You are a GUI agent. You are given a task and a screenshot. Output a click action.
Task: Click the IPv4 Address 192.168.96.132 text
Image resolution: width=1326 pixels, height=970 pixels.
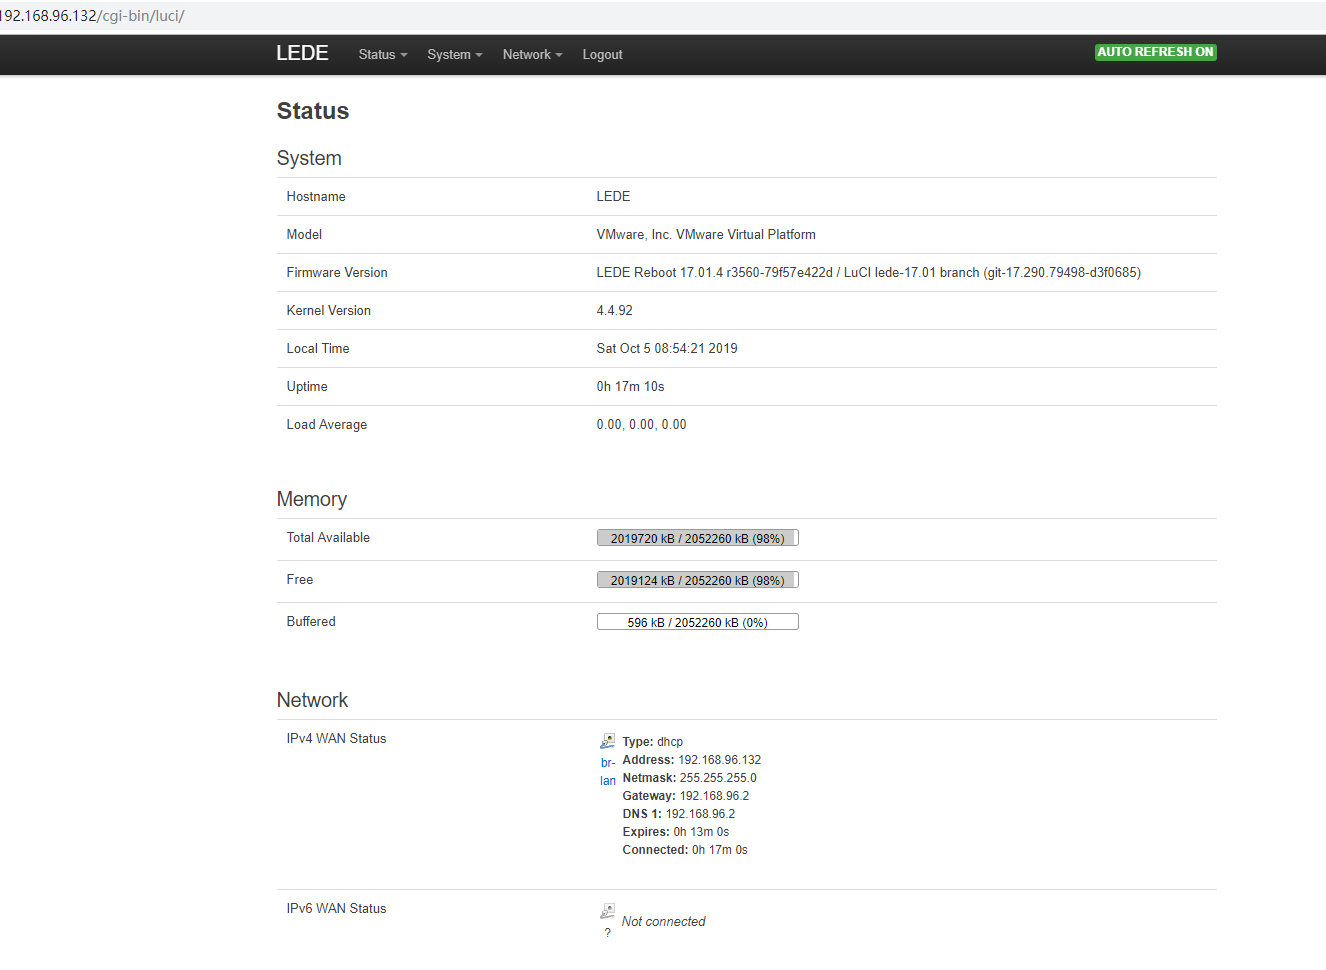(x=691, y=760)
